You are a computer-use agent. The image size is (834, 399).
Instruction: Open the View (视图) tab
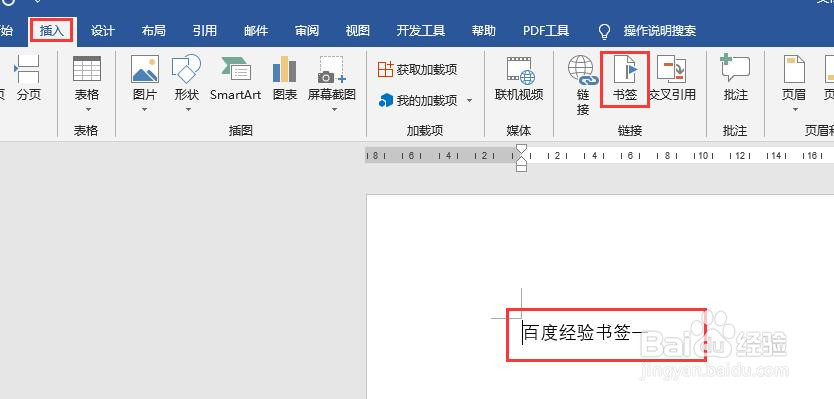[357, 31]
